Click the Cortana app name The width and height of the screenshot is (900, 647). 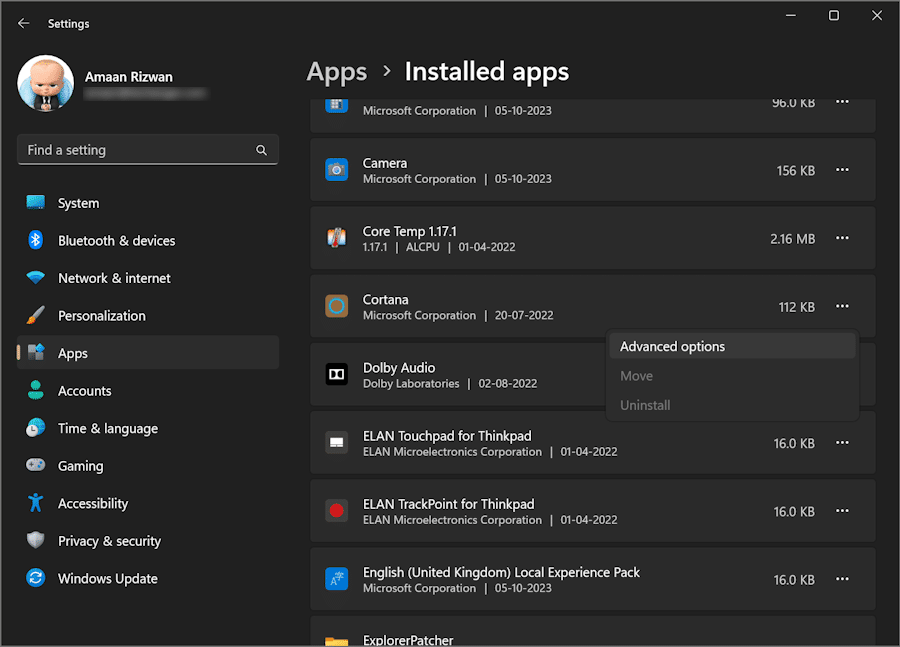386,300
